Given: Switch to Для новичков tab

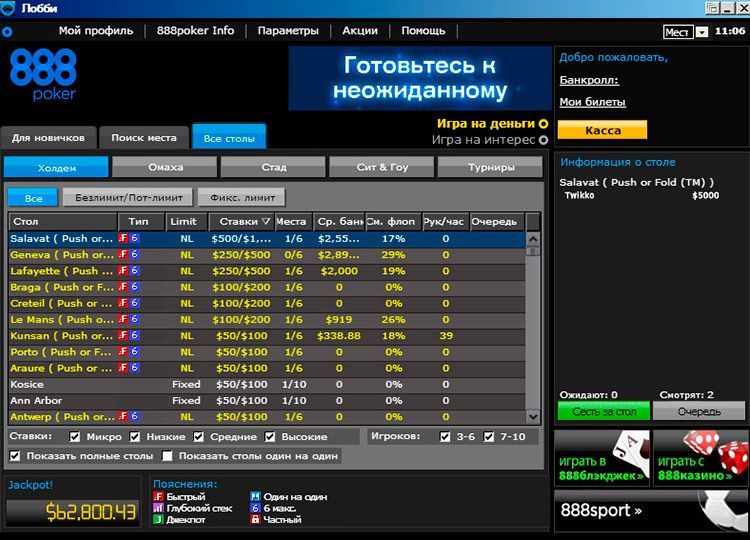Looking at the screenshot, I should pos(48,138).
